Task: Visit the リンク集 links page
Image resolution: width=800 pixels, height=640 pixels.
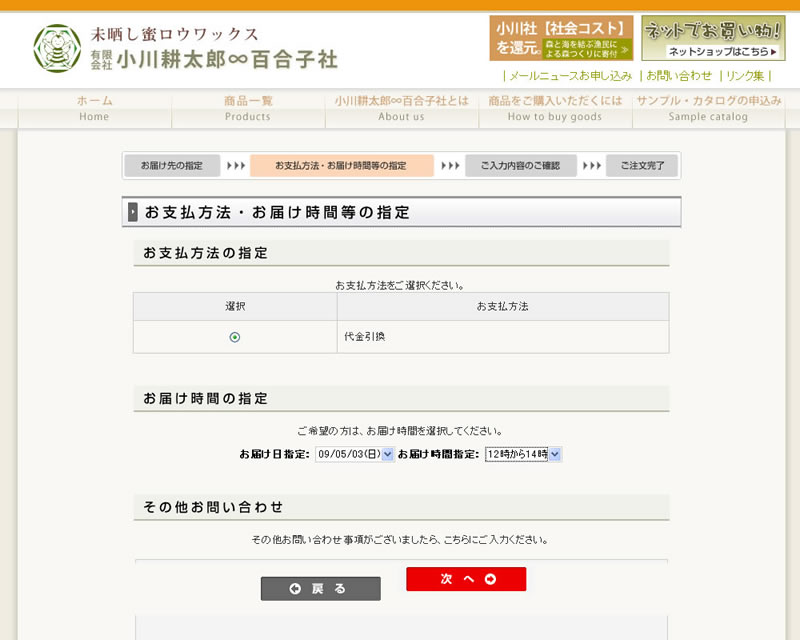Action: click(745, 76)
